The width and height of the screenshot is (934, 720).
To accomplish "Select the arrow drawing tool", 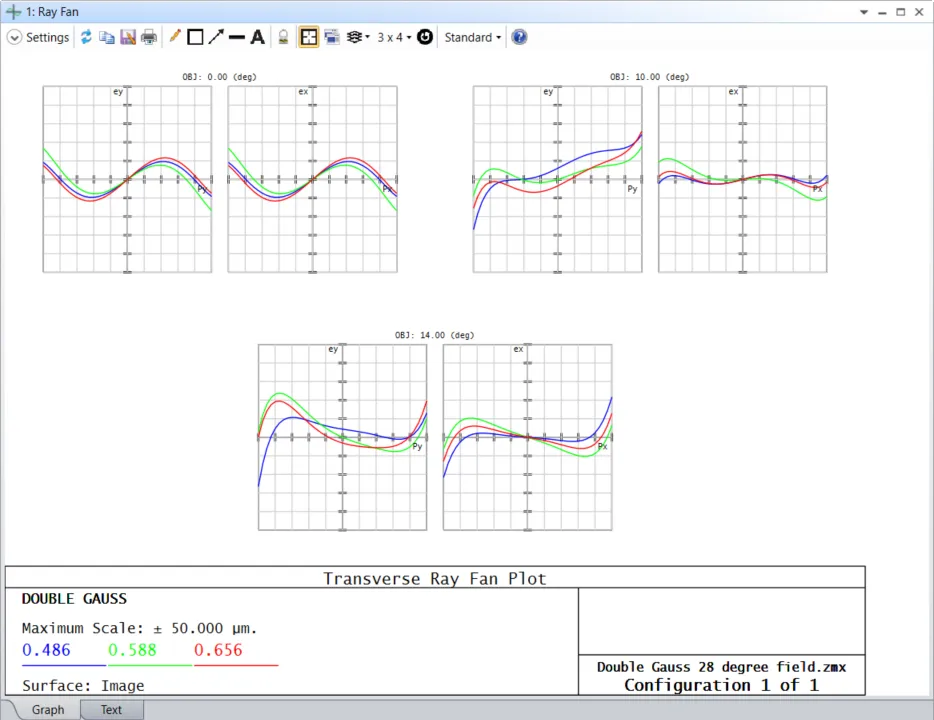I will (x=216, y=37).
